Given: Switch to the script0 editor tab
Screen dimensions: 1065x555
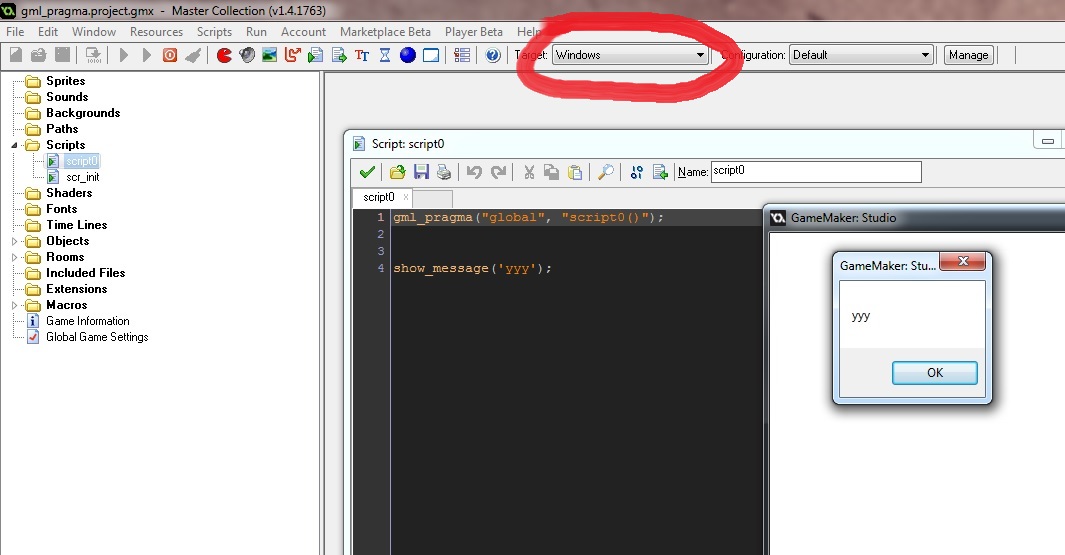Looking at the screenshot, I should [x=379, y=198].
